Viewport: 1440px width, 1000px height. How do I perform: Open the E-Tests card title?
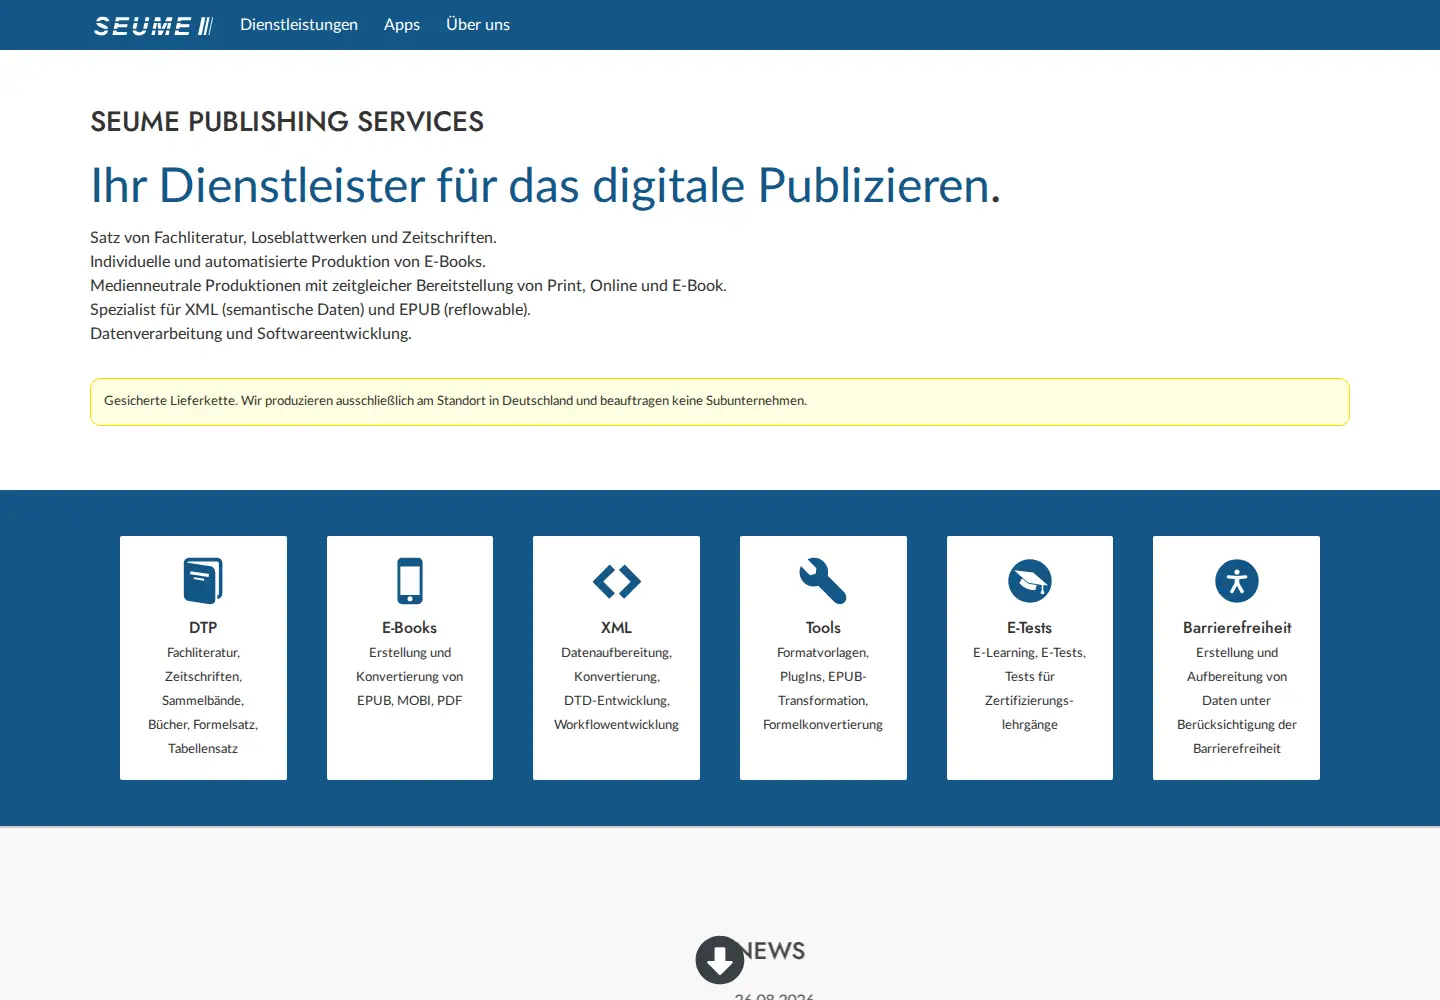(1030, 628)
